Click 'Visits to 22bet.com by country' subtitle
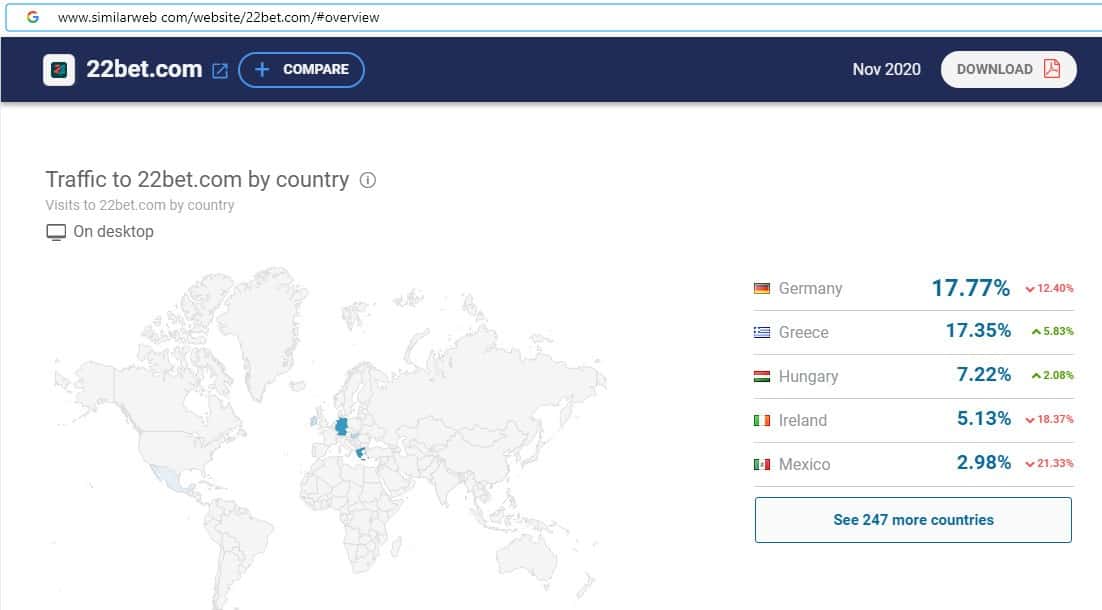Viewport: 1102px width, 610px height. (140, 205)
